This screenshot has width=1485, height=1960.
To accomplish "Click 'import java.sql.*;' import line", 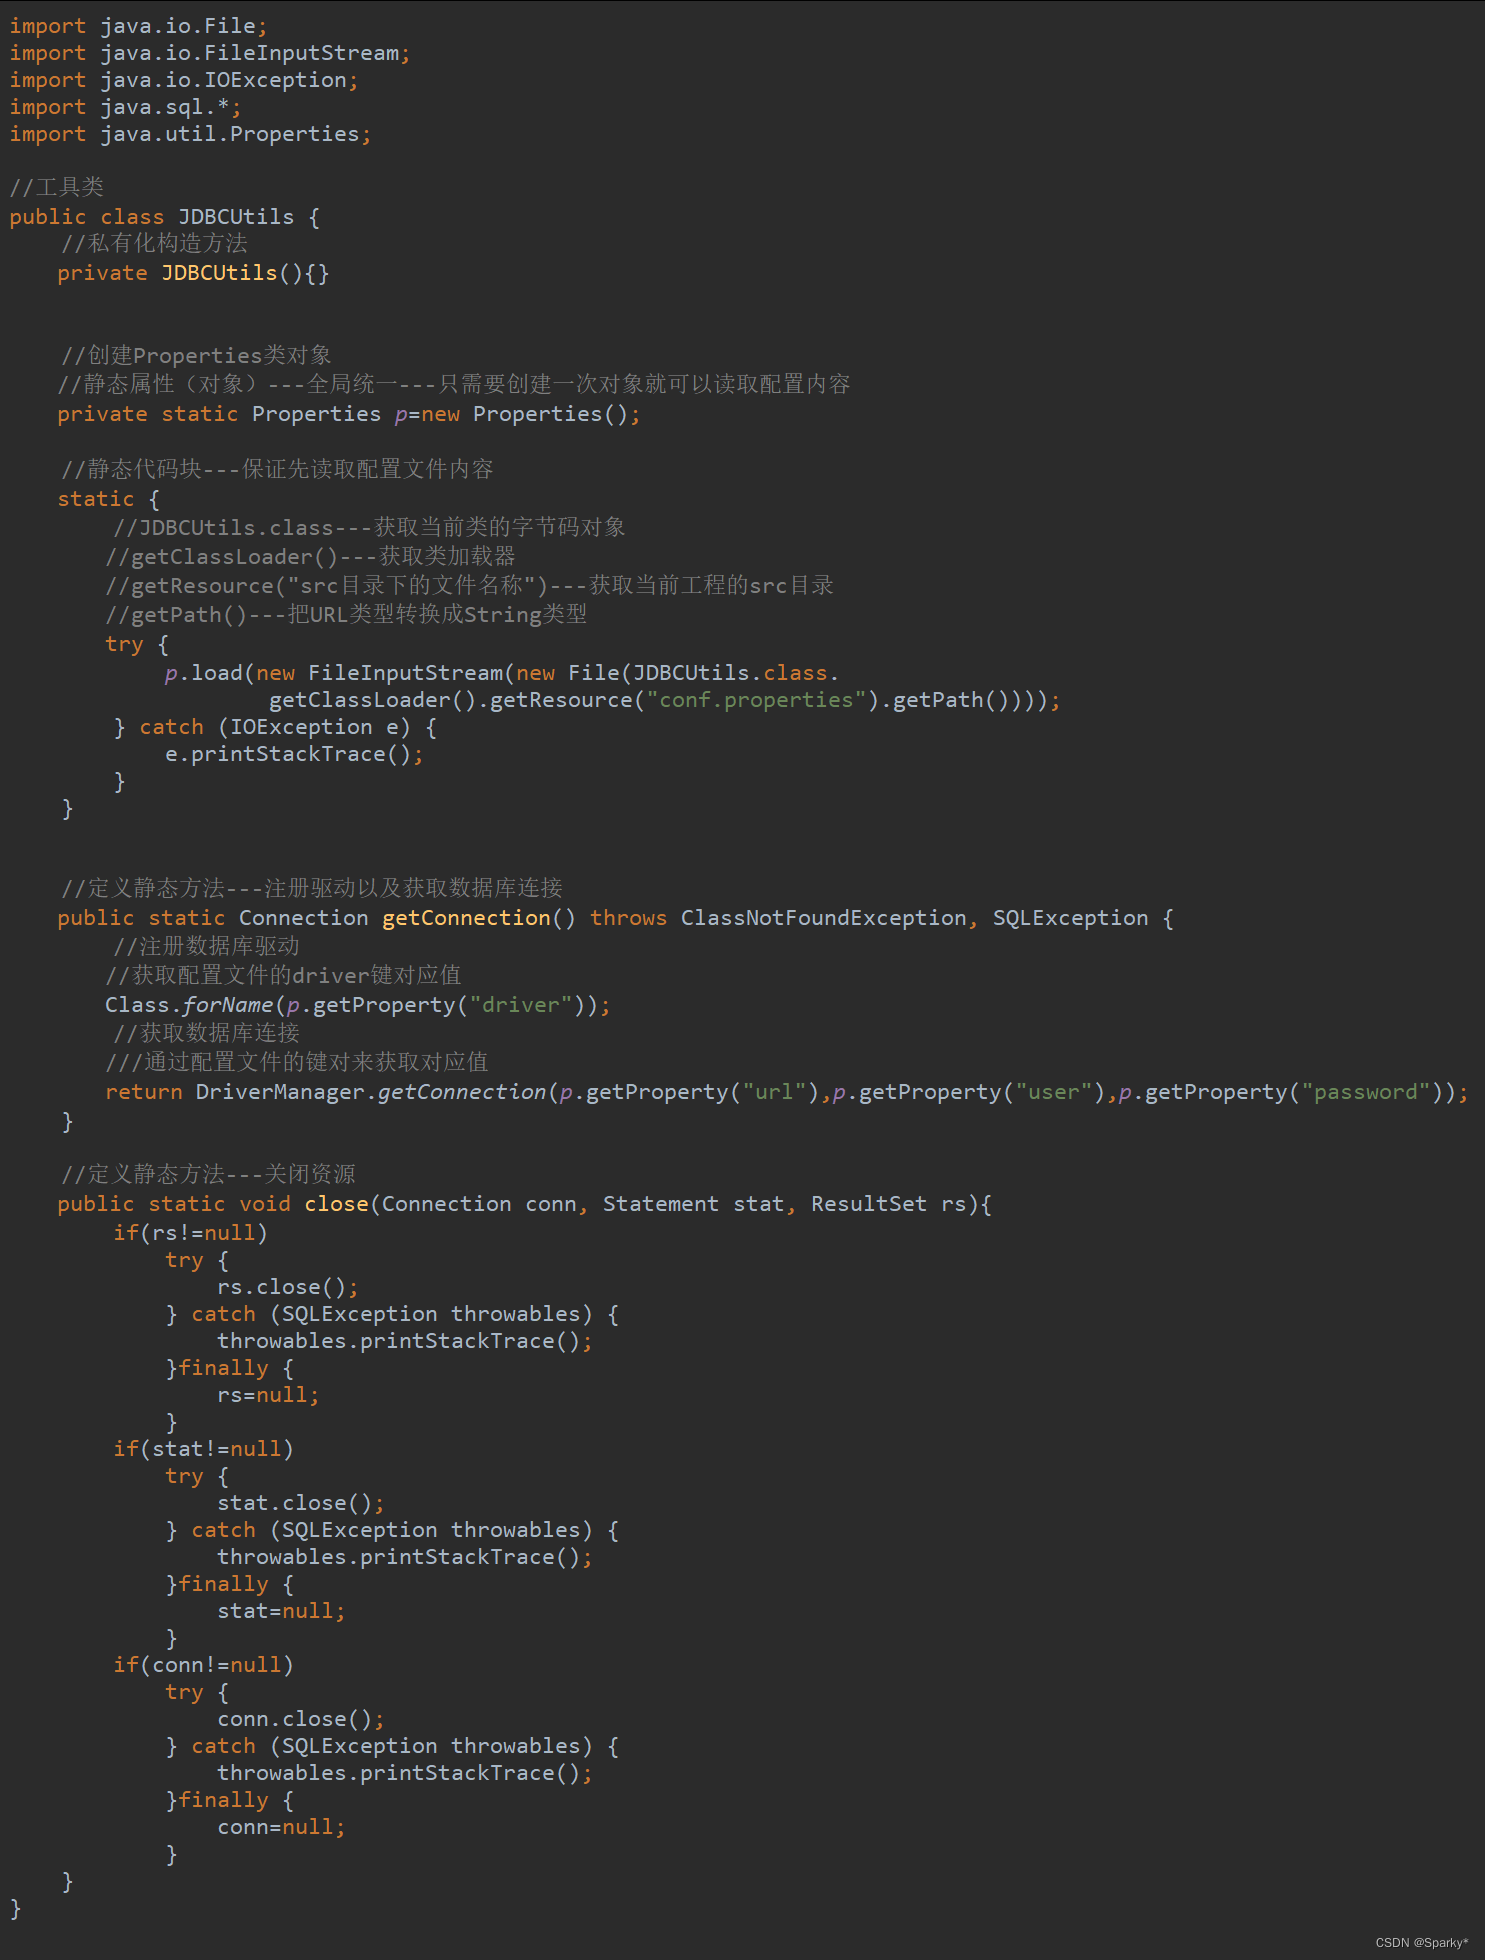I will (x=125, y=107).
